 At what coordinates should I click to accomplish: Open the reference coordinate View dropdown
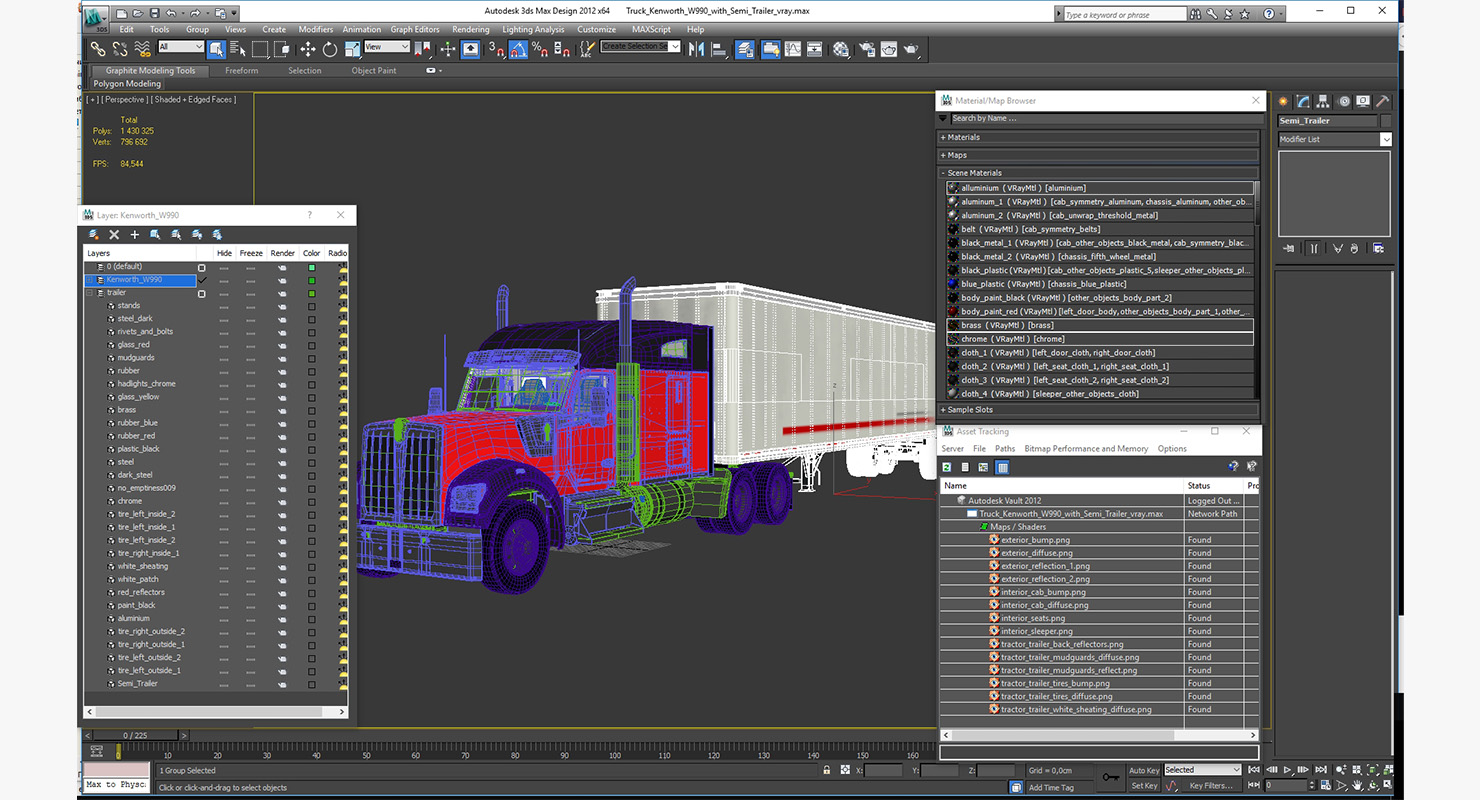(387, 47)
